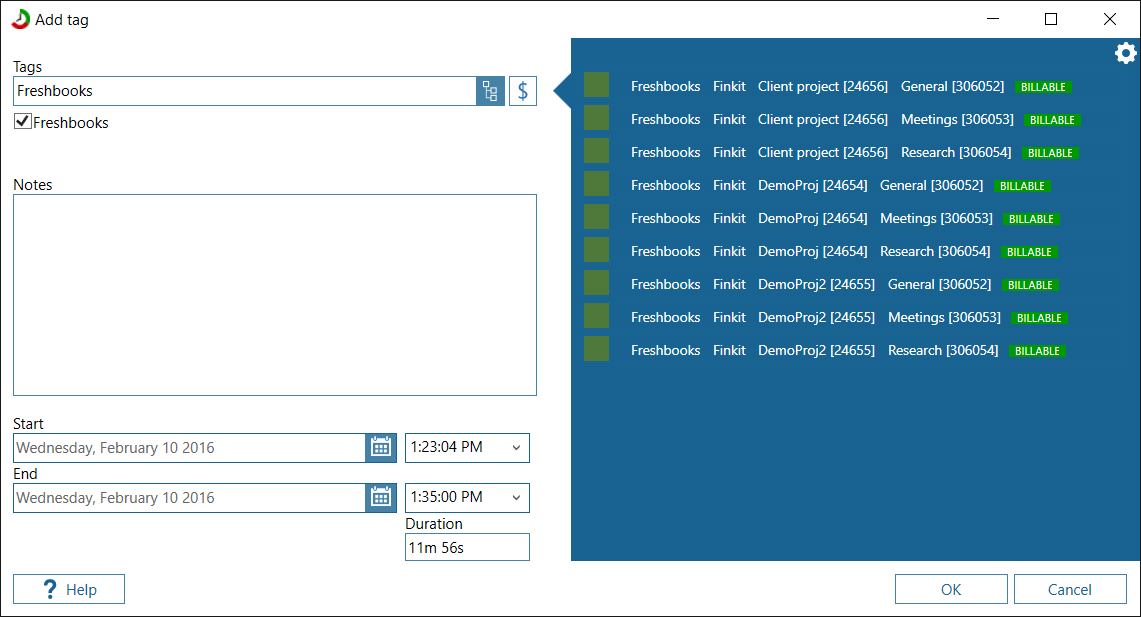Click swatch for Client project Meetings row
The height and width of the screenshot is (617, 1141).
coord(597,118)
